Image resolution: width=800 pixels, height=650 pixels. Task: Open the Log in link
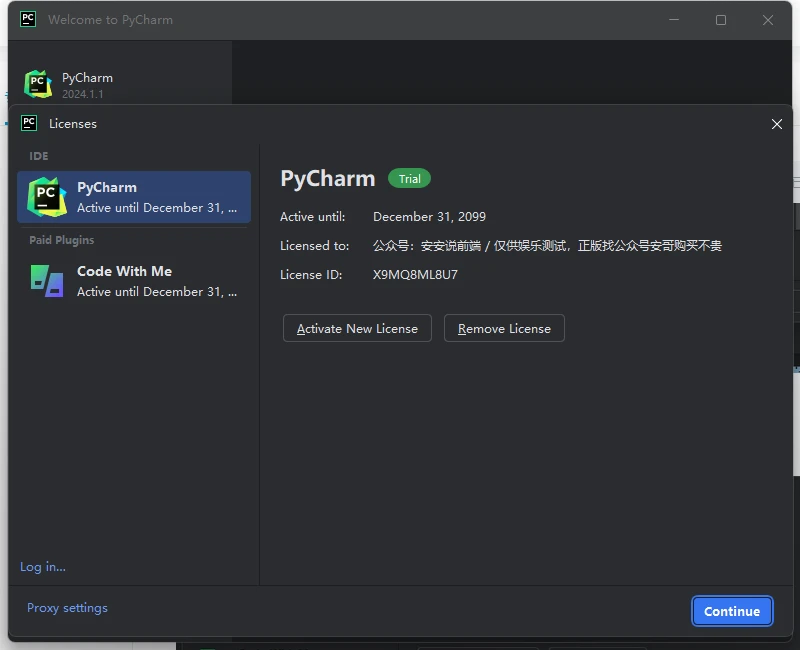[x=43, y=567]
